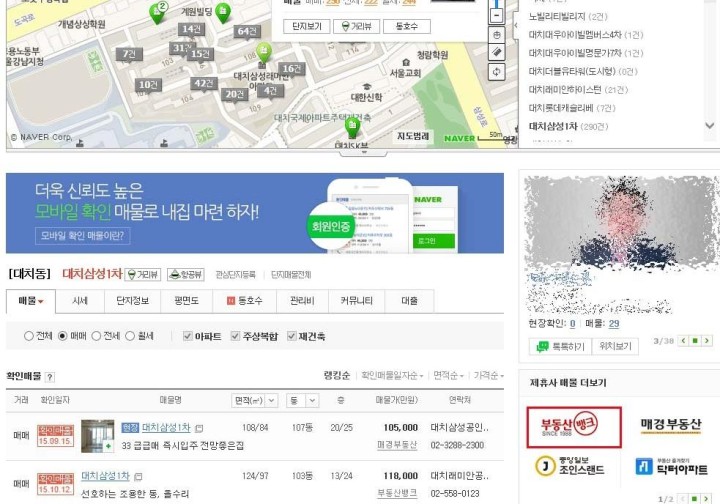Click the 확인매물 question mark help icon
Viewport: 720px width, 504px height.
[50, 377]
